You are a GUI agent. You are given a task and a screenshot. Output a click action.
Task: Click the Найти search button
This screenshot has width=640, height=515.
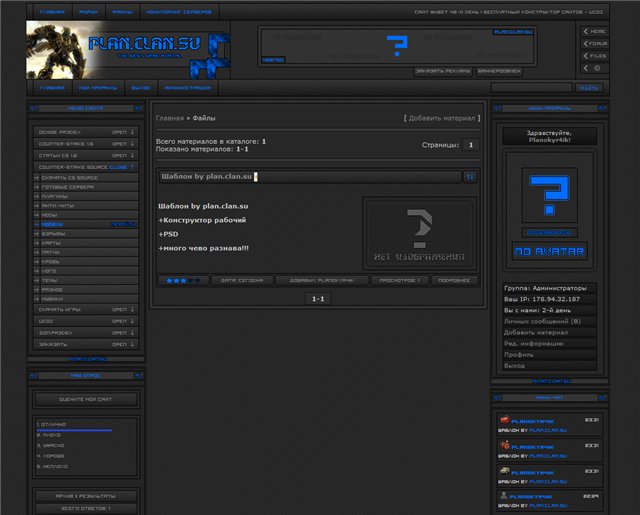(x=589, y=88)
